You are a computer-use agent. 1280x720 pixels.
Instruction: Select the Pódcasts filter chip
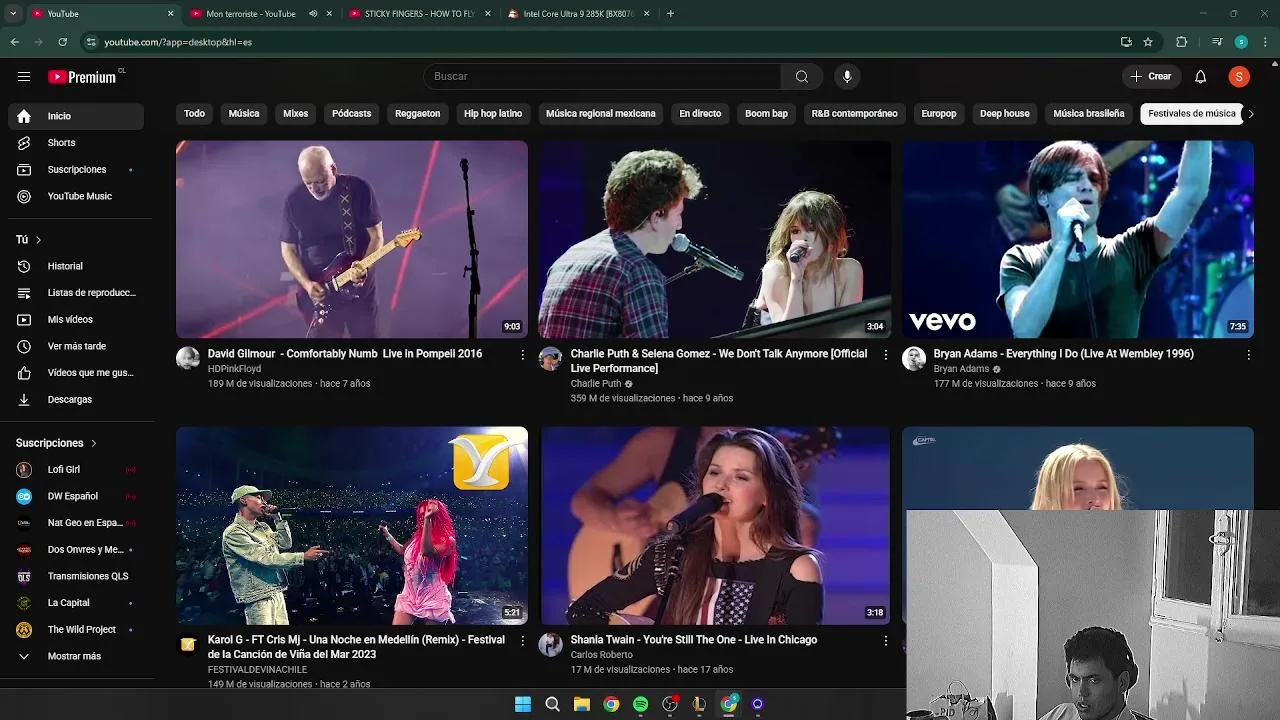click(351, 114)
